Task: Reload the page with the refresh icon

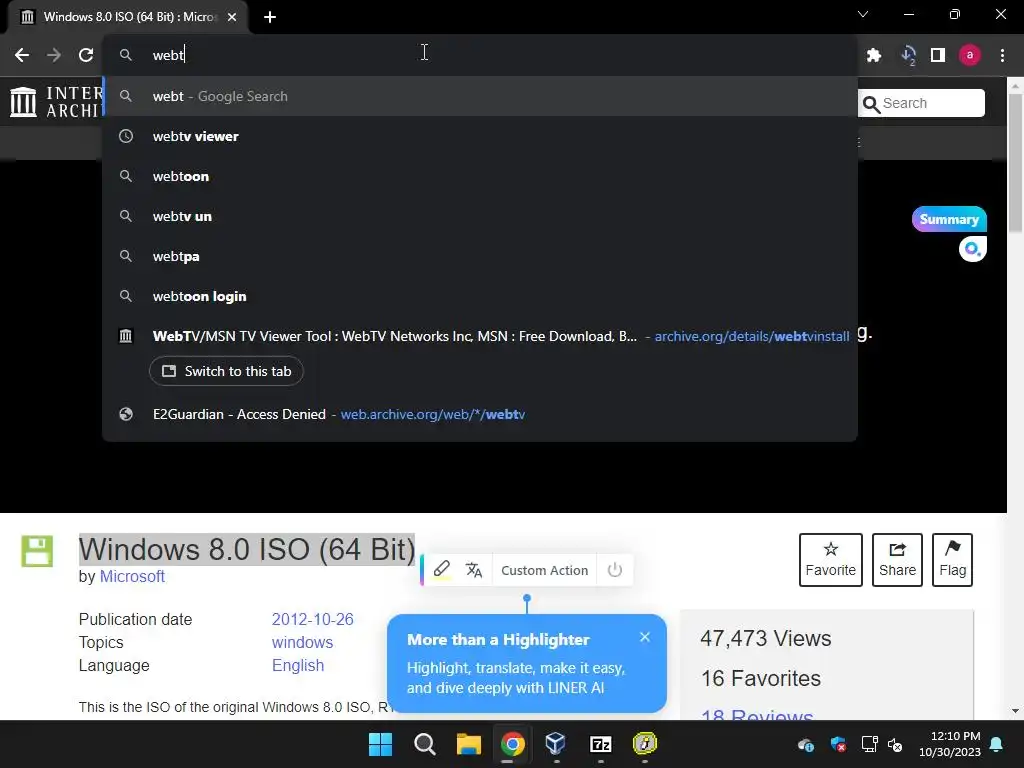Action: coord(86,55)
